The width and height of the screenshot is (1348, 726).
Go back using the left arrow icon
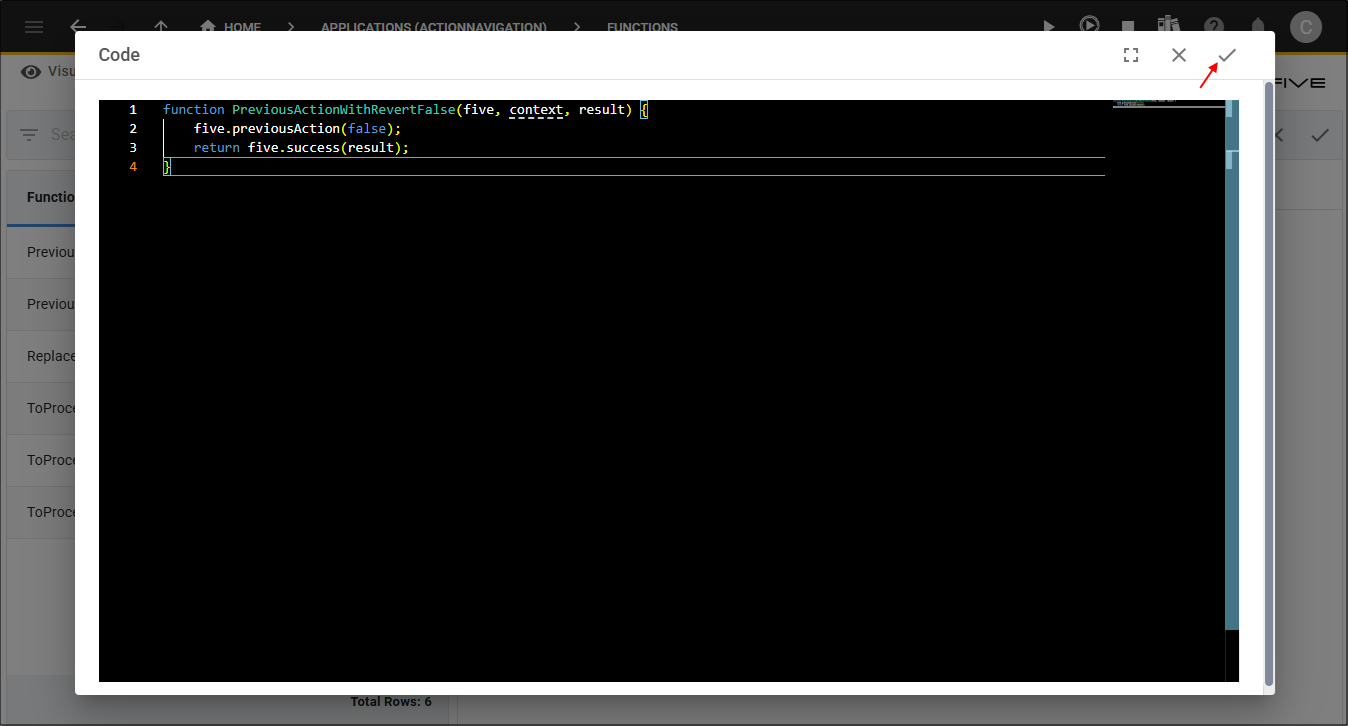(78, 27)
